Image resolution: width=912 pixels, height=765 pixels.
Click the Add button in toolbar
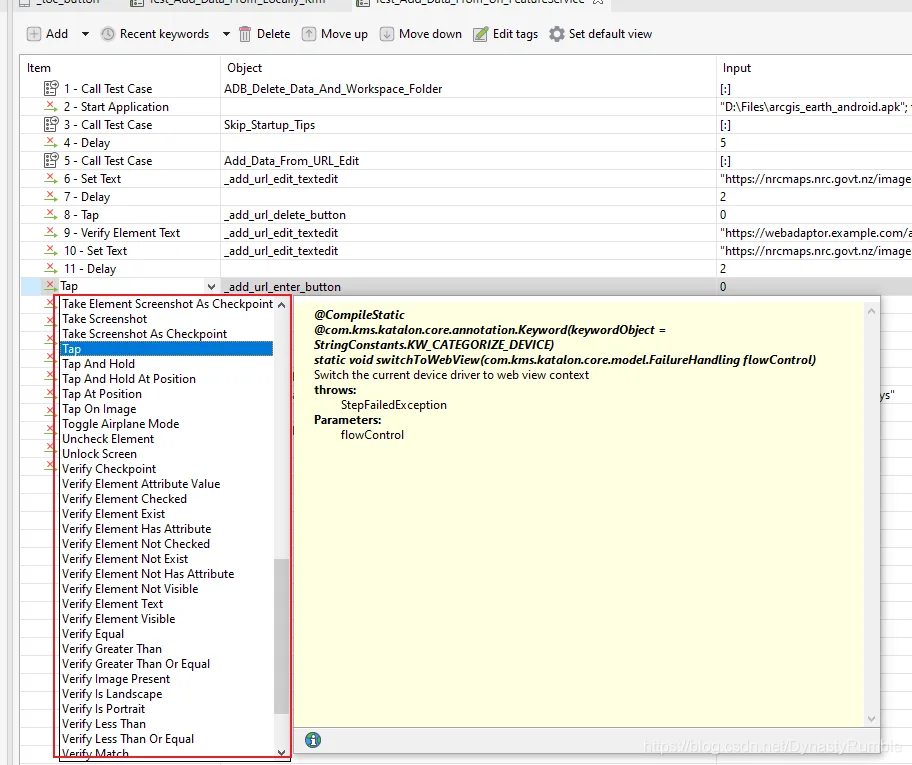point(48,34)
